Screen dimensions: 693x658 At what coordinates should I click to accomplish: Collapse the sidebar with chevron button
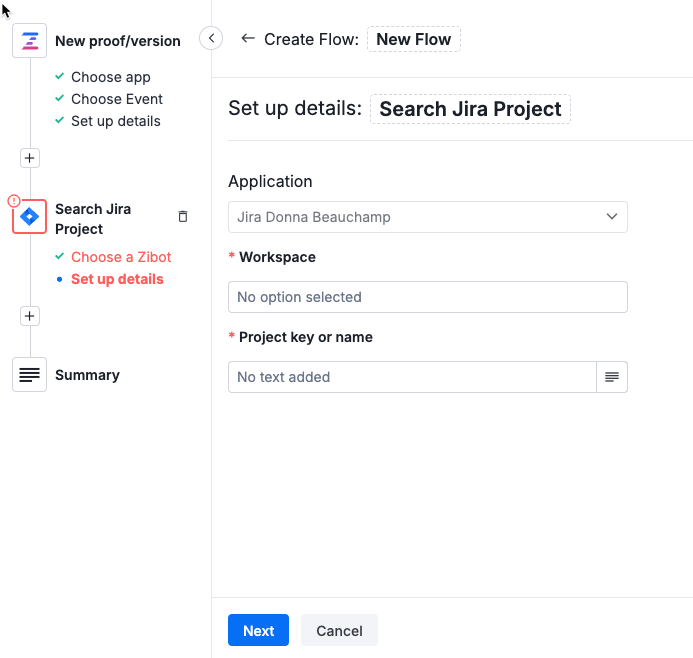point(211,38)
